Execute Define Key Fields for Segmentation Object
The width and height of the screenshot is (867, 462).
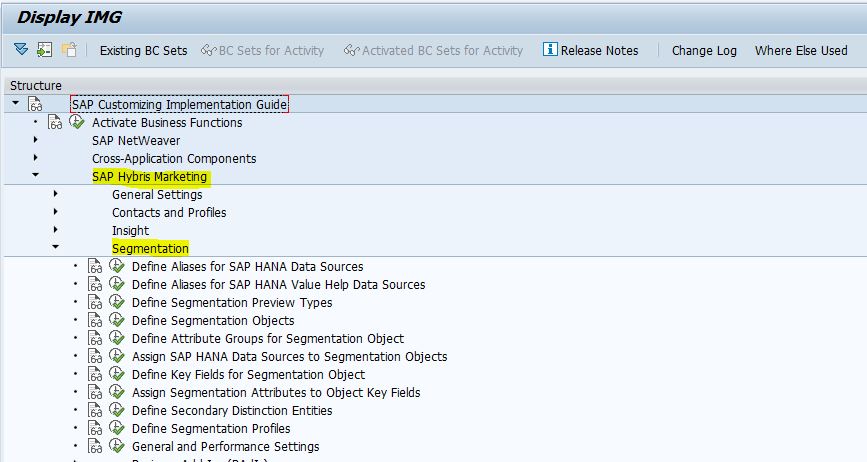tap(117, 374)
